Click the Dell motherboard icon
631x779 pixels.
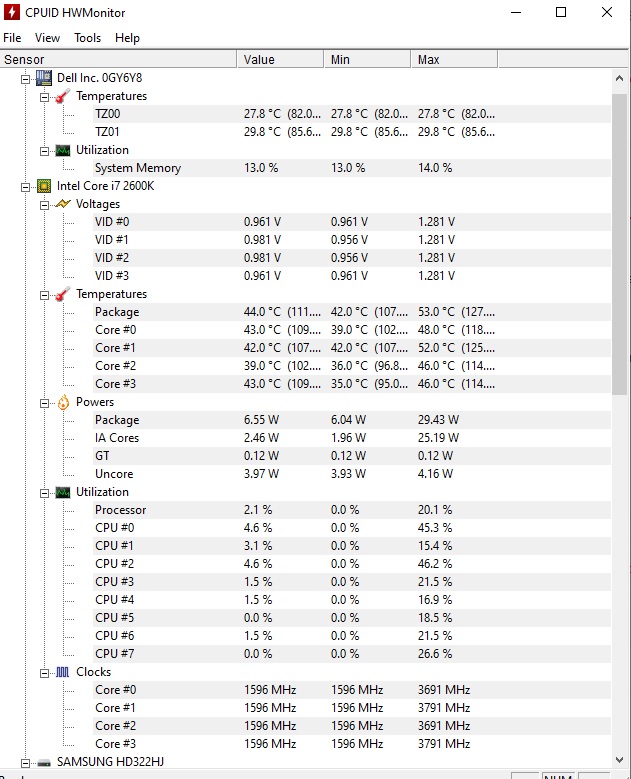pyautogui.click(x=44, y=78)
